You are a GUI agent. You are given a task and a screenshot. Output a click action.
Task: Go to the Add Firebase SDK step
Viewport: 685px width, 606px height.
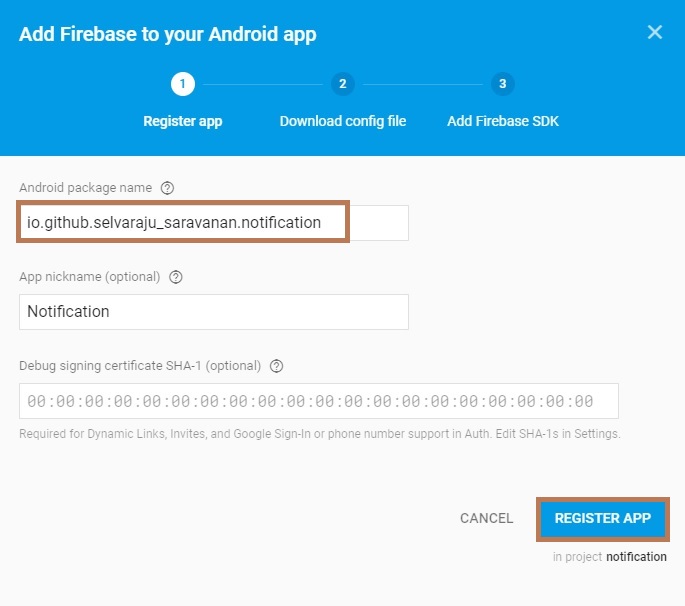pos(503,121)
